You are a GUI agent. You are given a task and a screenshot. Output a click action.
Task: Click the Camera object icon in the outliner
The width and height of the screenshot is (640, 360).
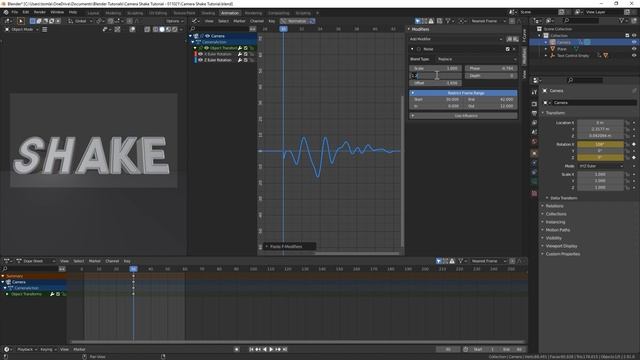coord(553,42)
